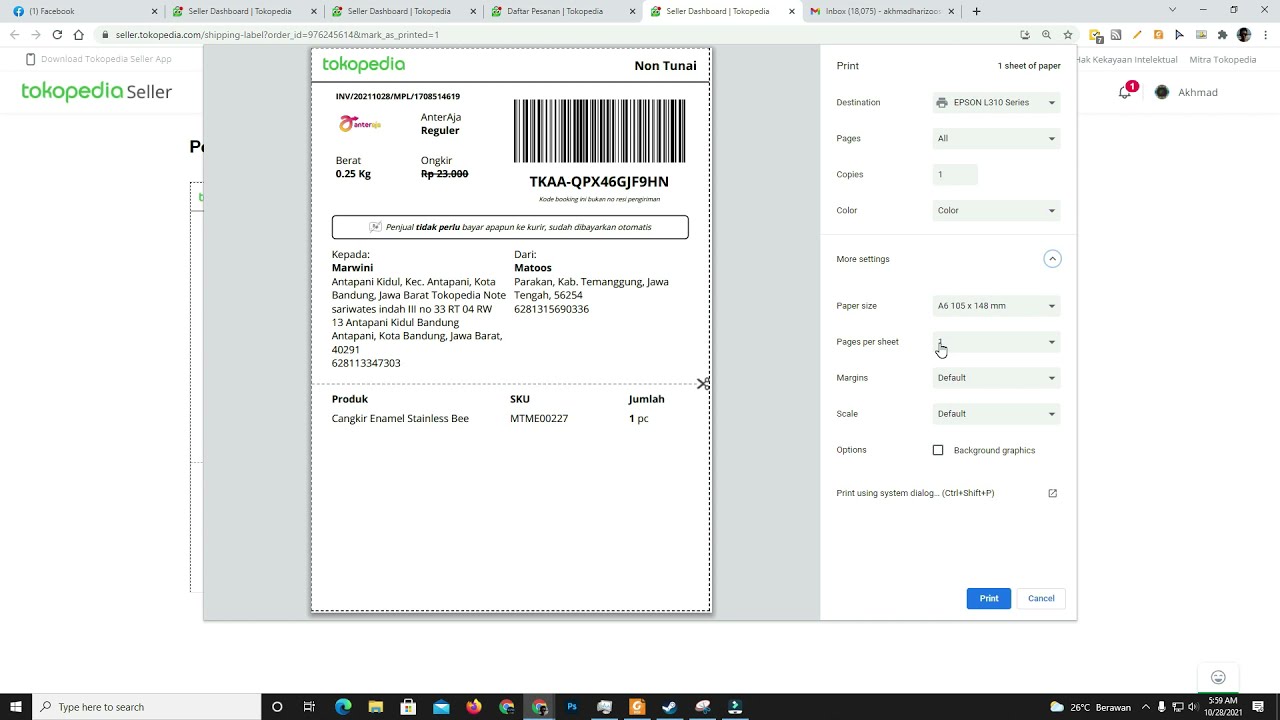Image resolution: width=1280 pixels, height=720 pixels.
Task: Click the booking code TKAA-QPX46GJF9HN
Action: (599, 181)
